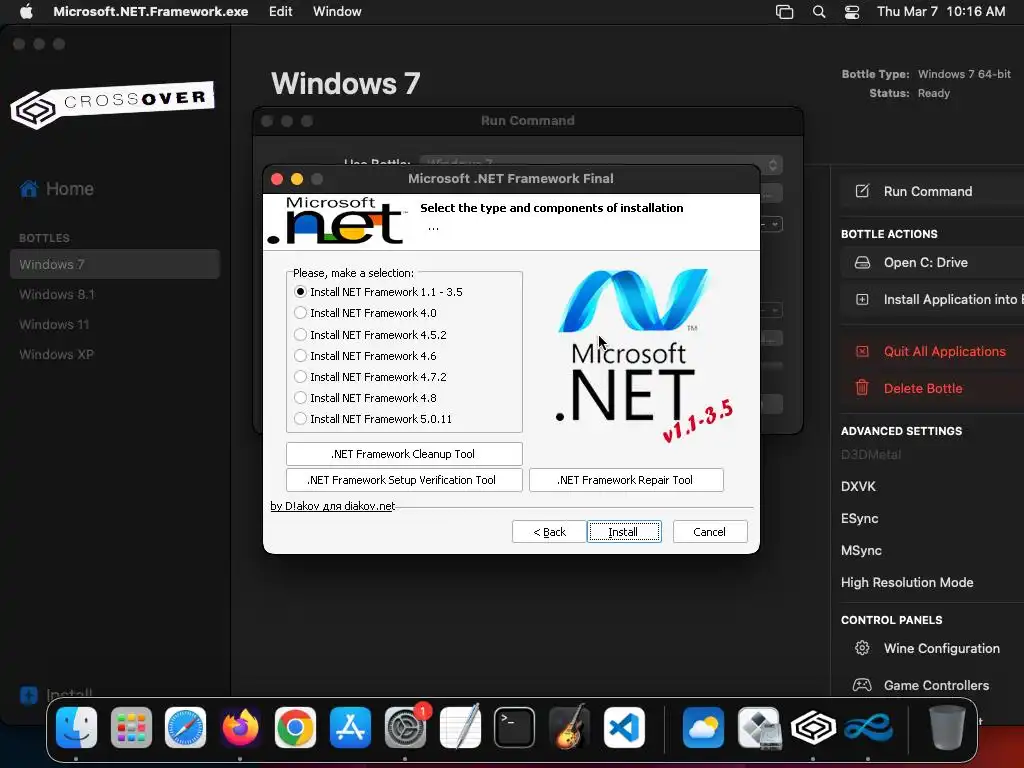Open the Window menu in menu bar

tap(337, 12)
